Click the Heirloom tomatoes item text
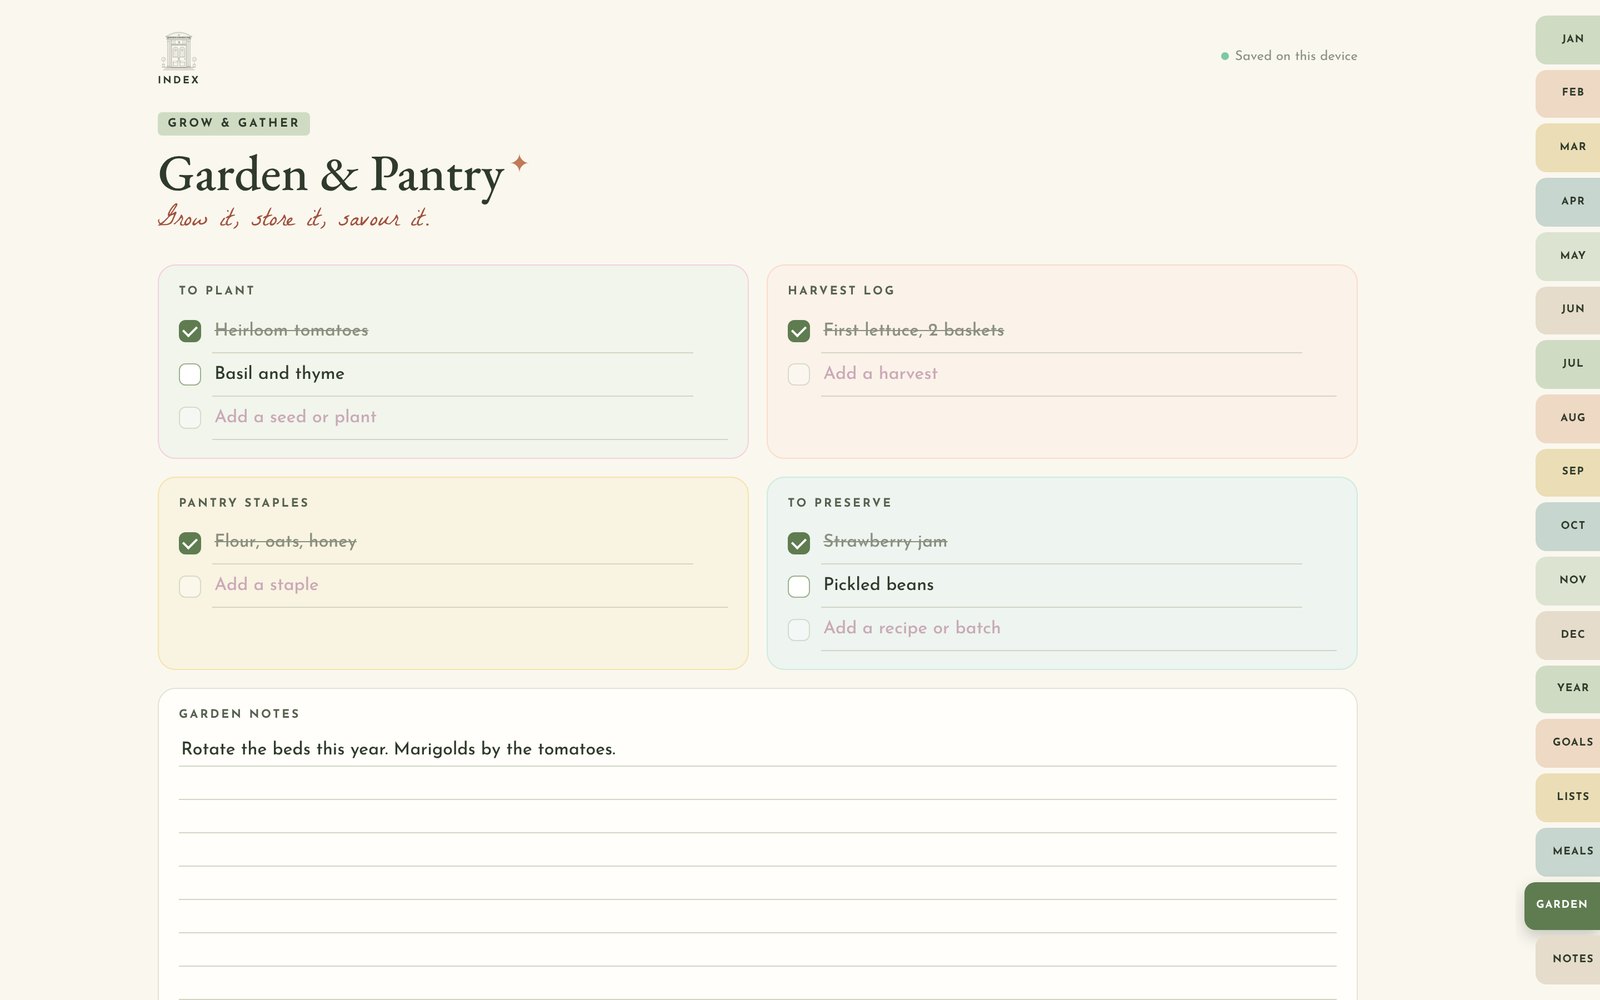This screenshot has width=1600, height=1000. click(x=291, y=330)
